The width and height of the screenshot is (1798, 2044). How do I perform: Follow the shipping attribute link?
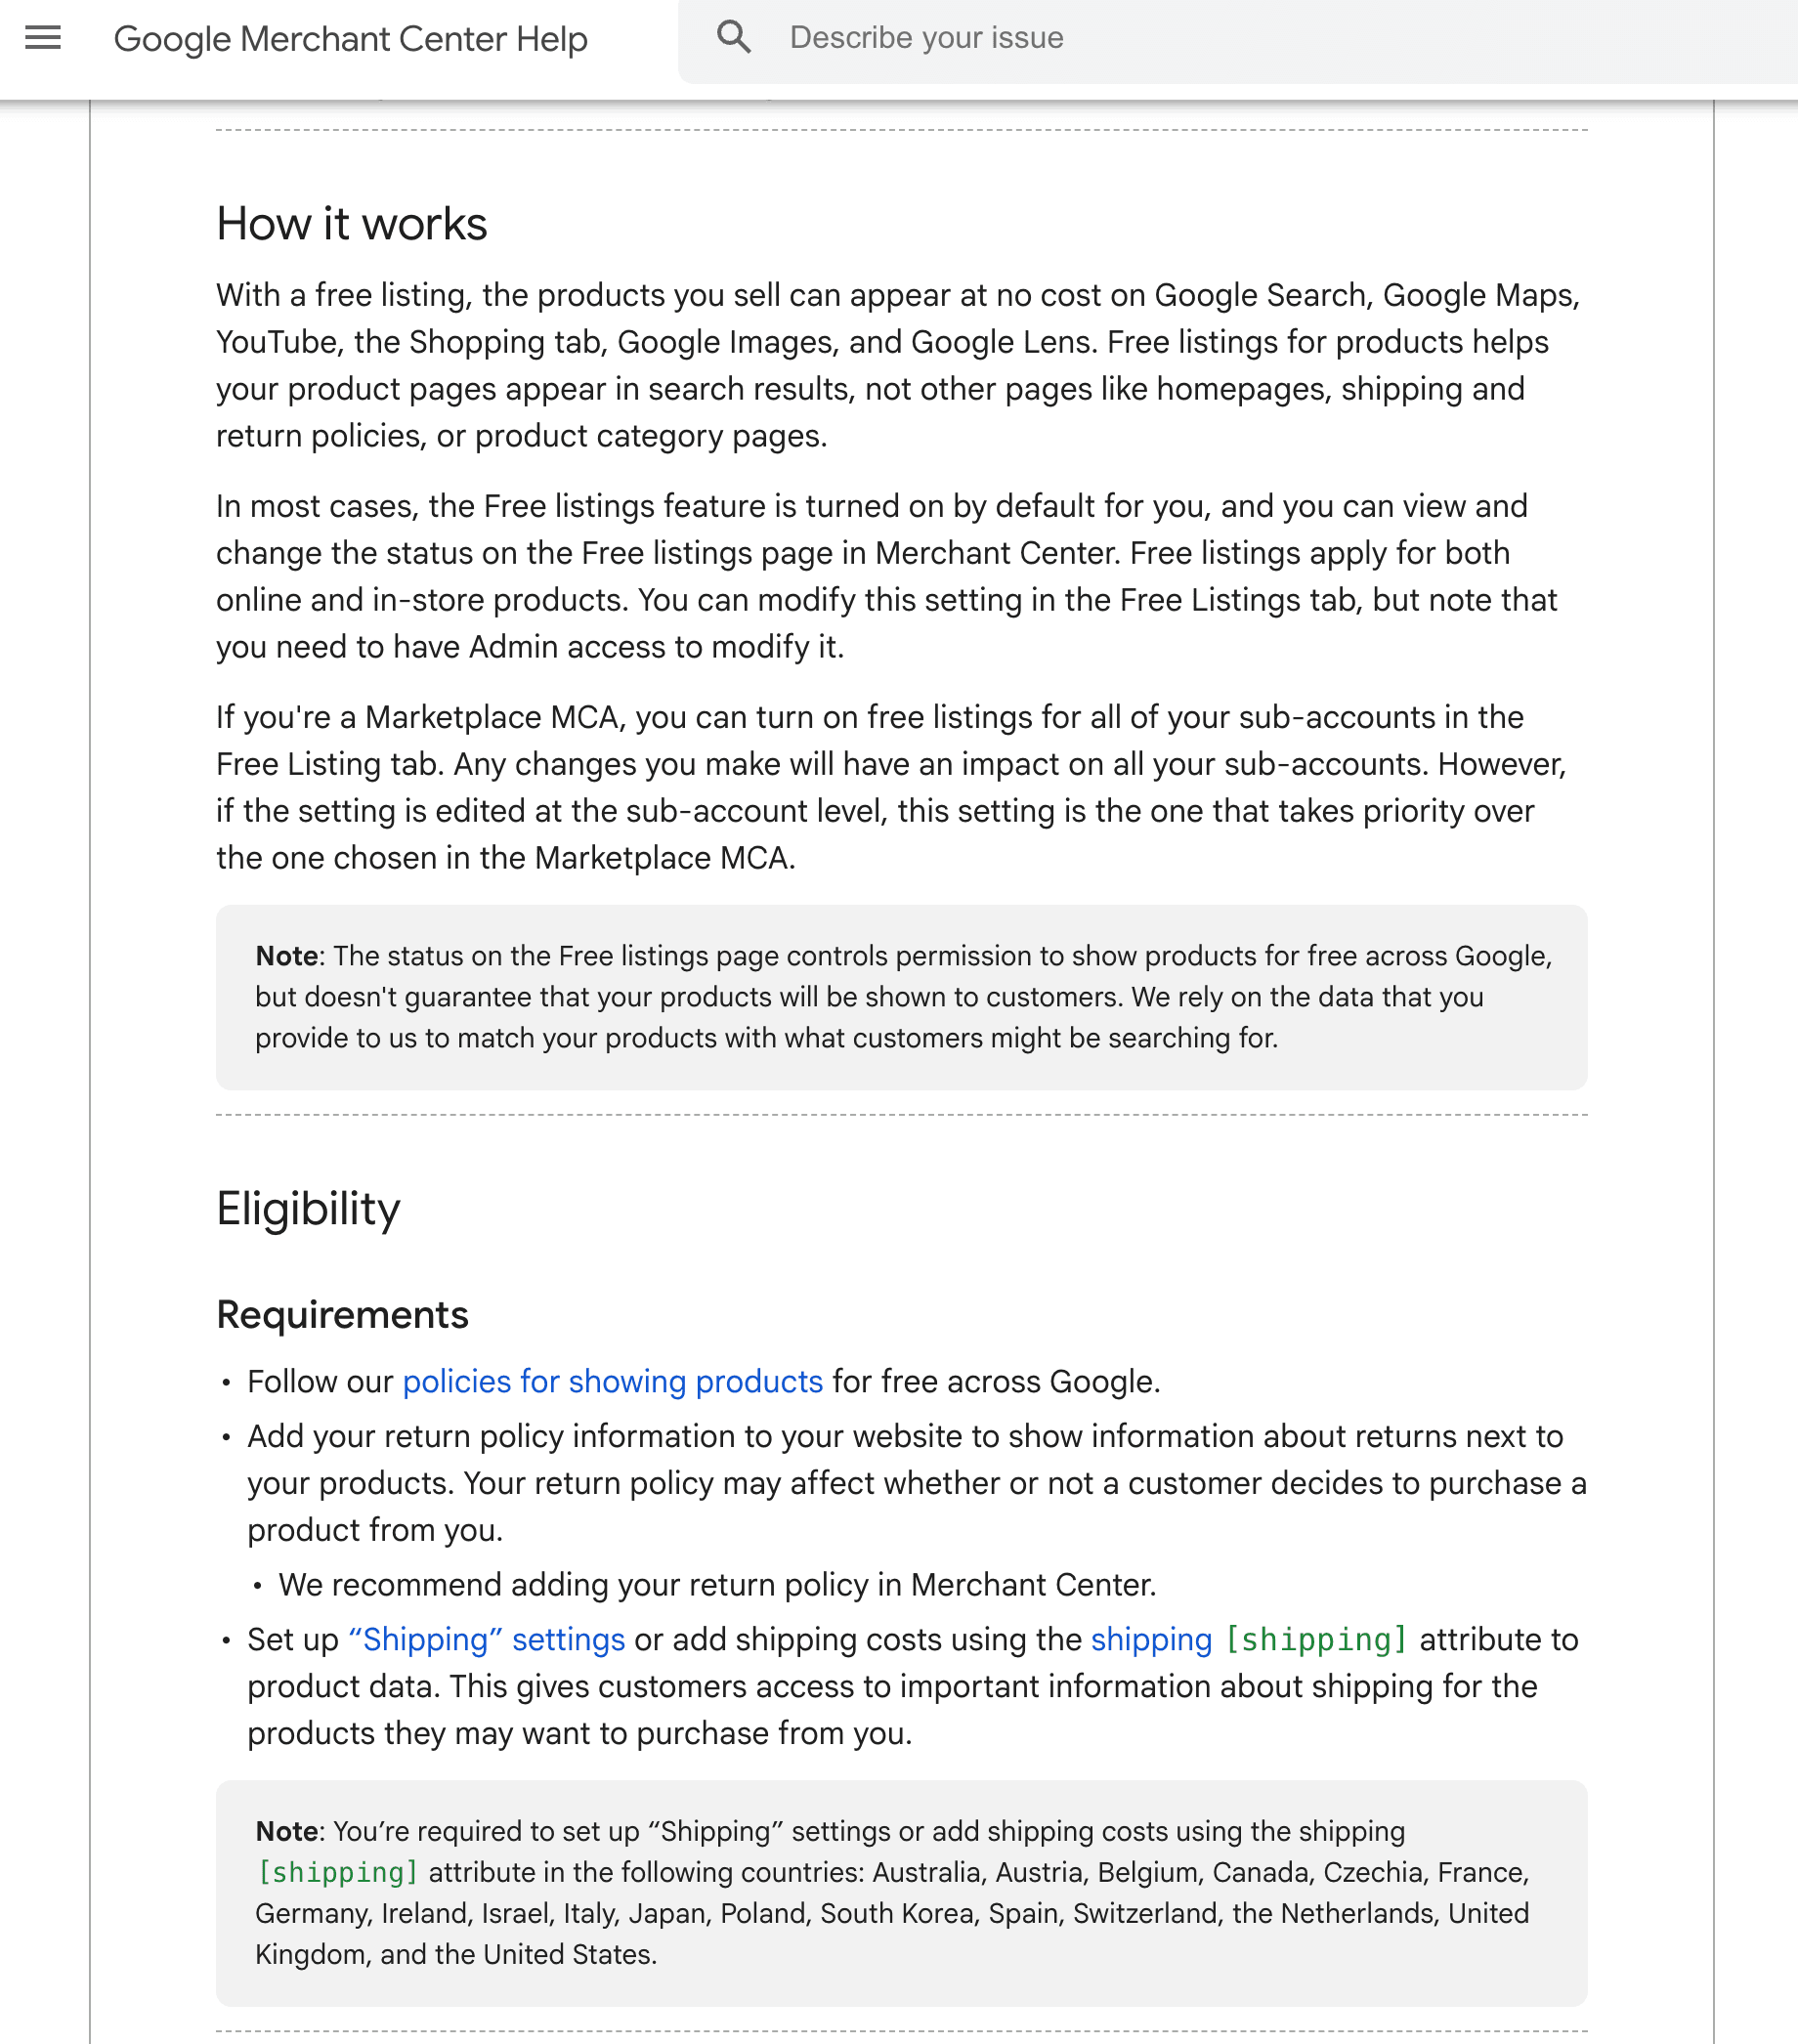pyautogui.click(x=1151, y=1639)
